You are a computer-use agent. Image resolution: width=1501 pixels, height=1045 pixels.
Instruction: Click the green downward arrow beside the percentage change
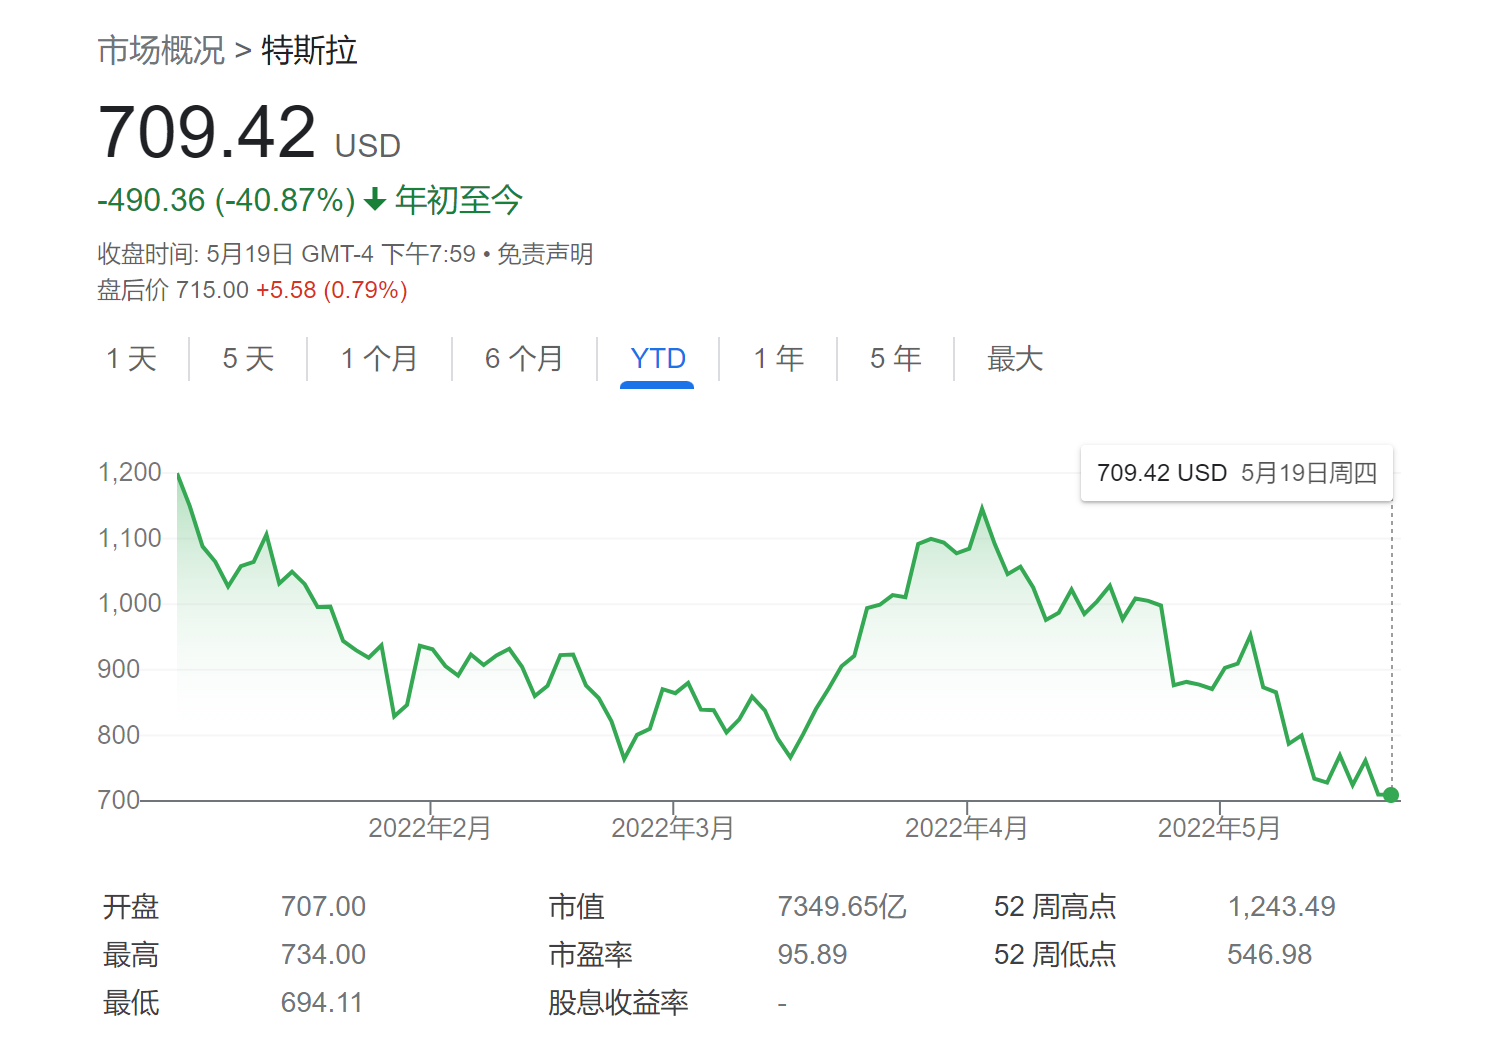pyautogui.click(x=375, y=201)
